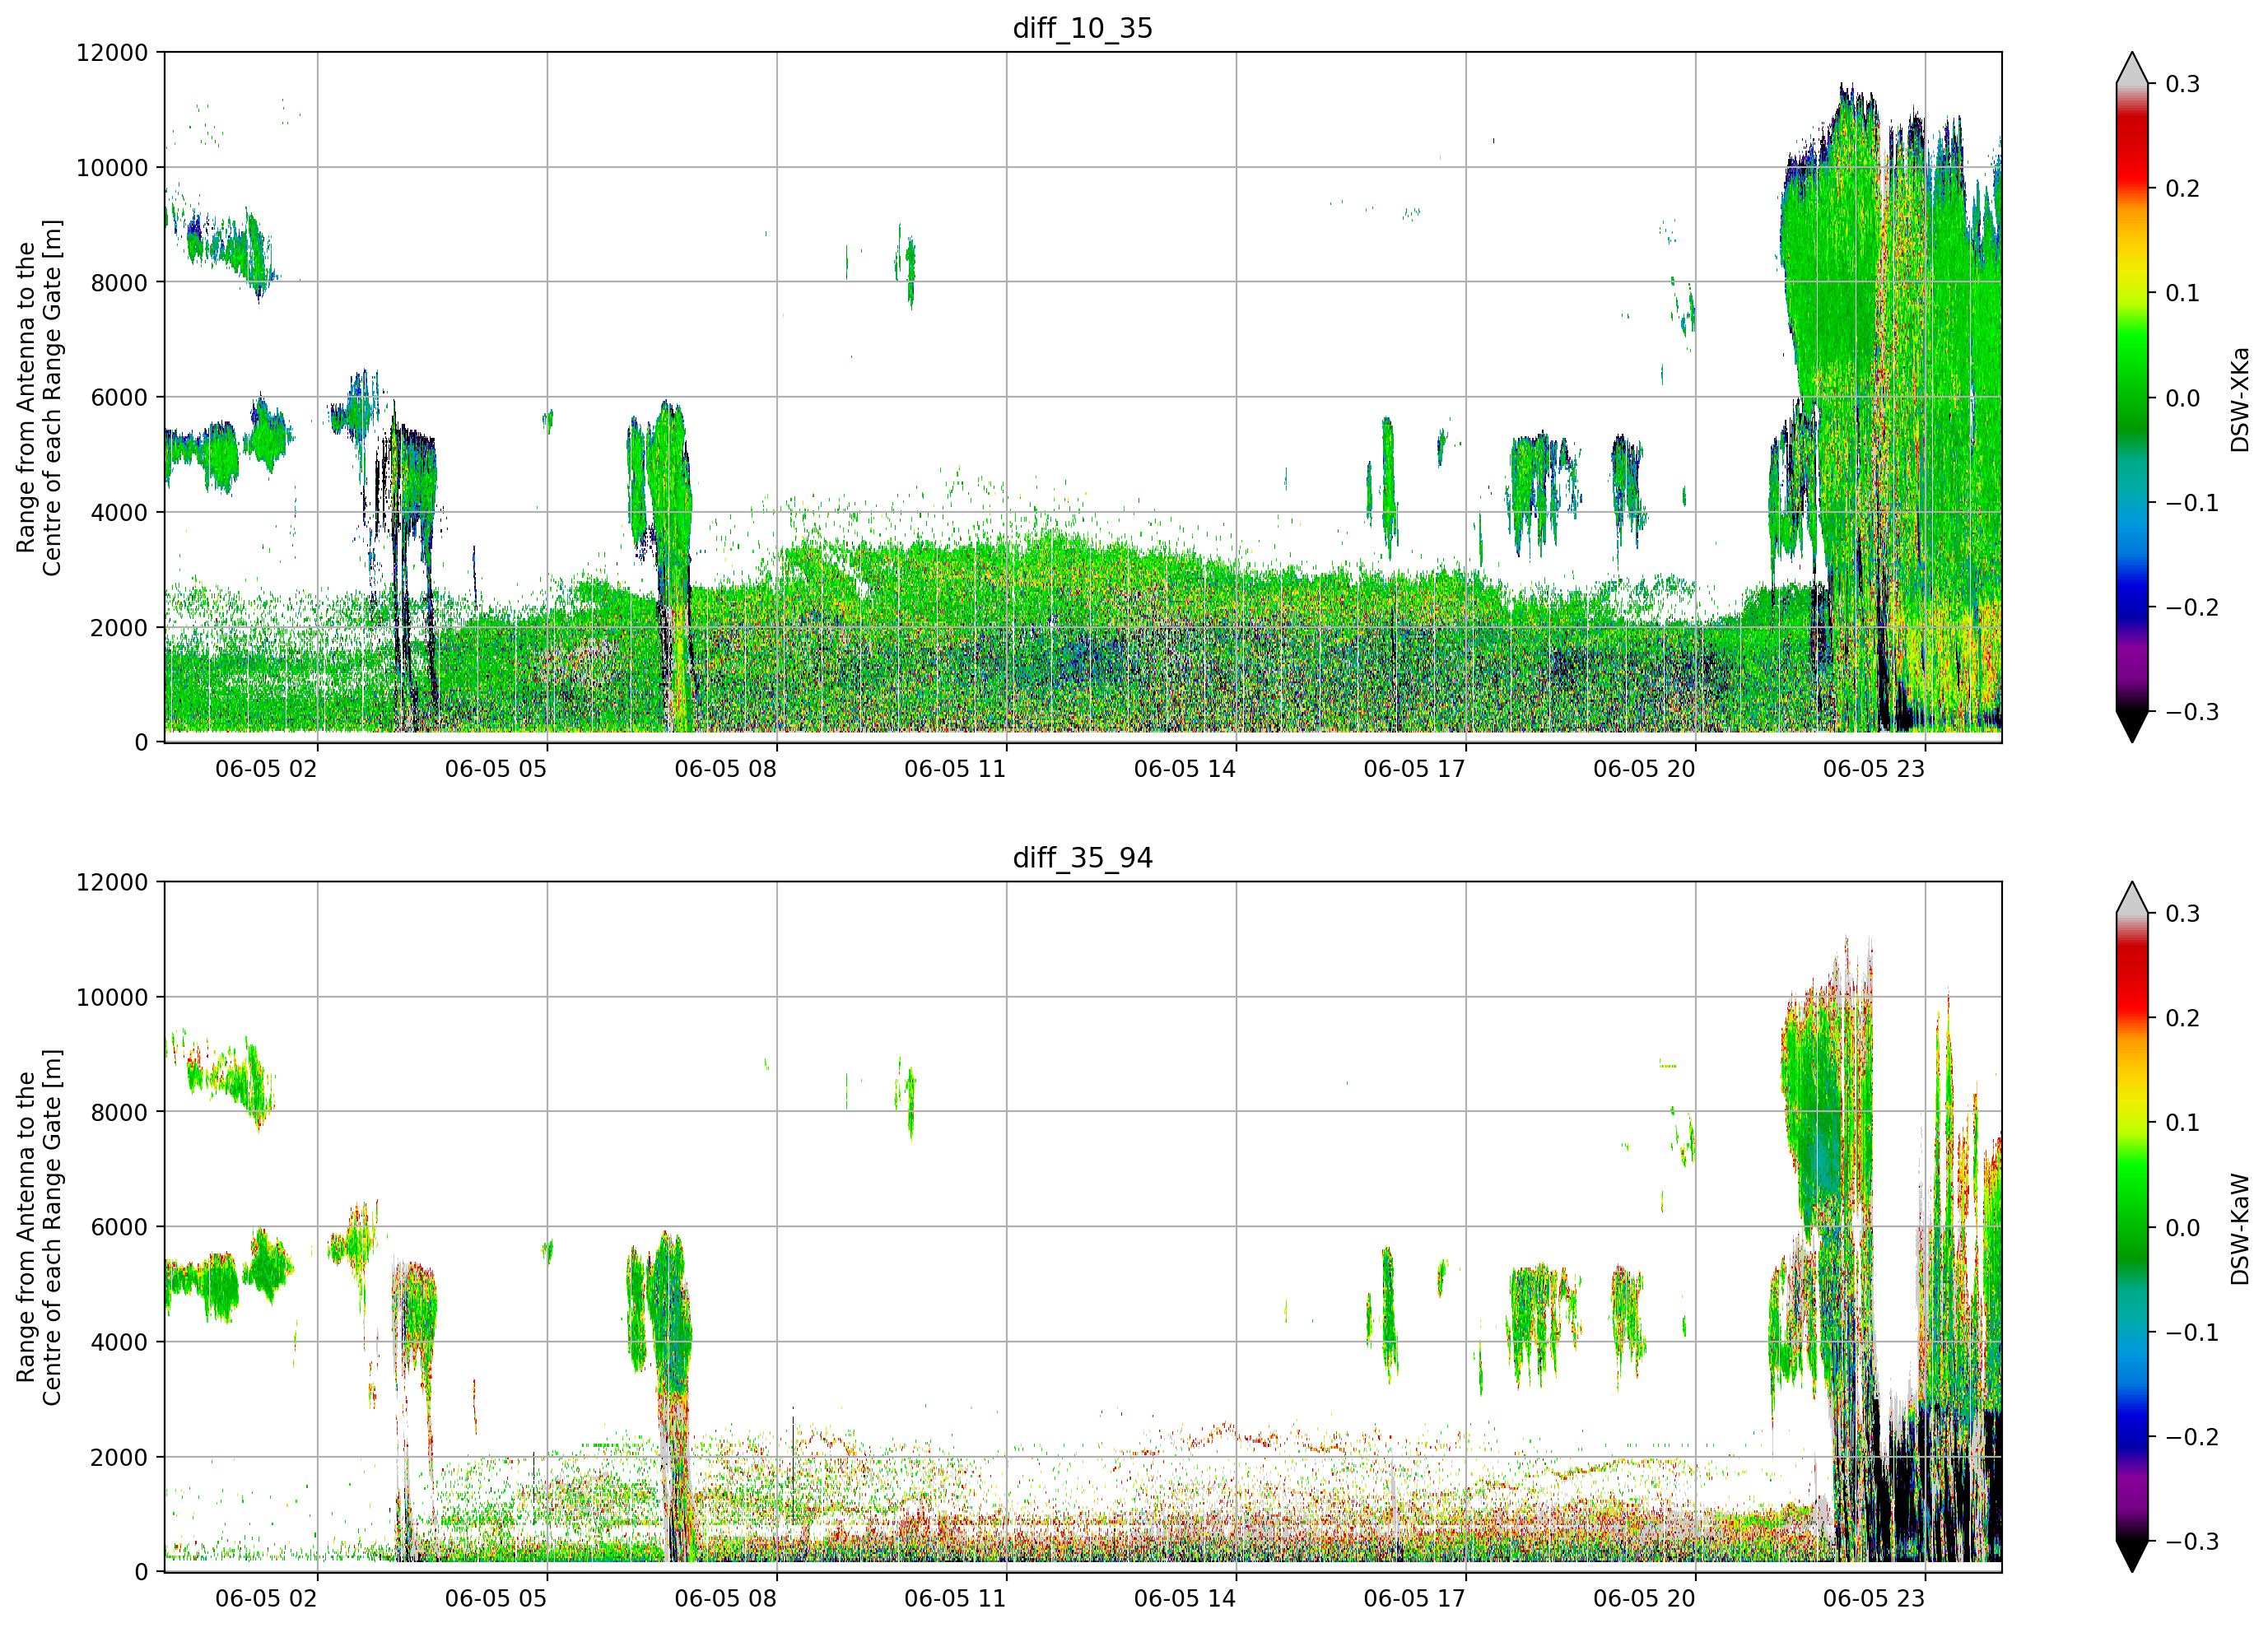
Task: Select the DSW-XKa colorbar label
Action: pyautogui.click(x=2239, y=399)
